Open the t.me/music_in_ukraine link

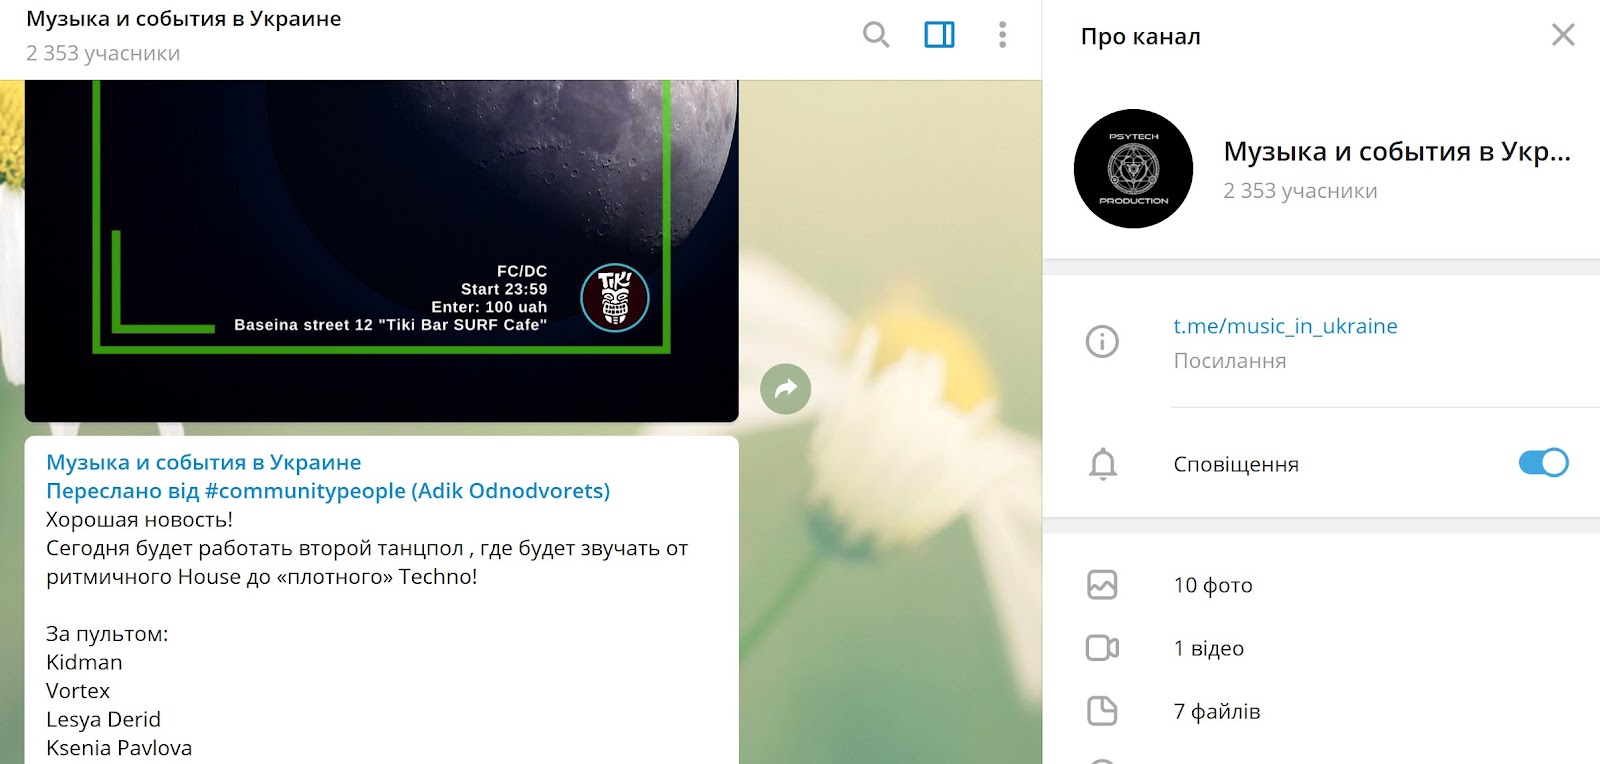(1285, 326)
